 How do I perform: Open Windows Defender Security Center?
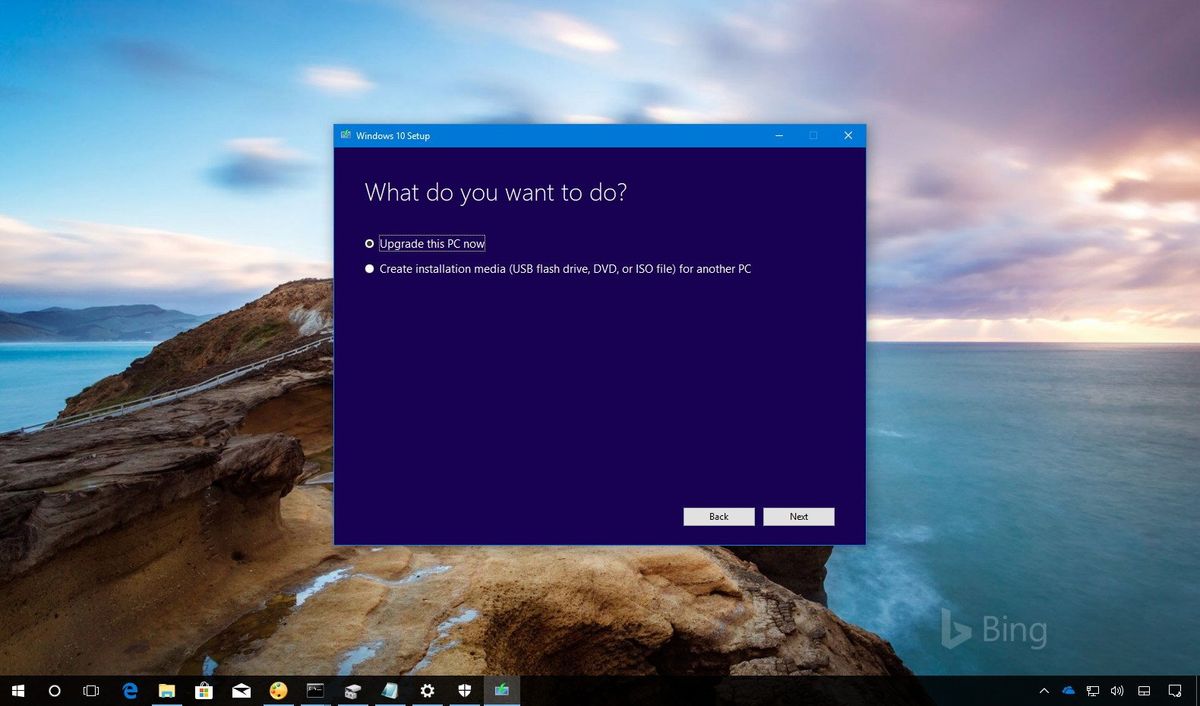[464, 690]
